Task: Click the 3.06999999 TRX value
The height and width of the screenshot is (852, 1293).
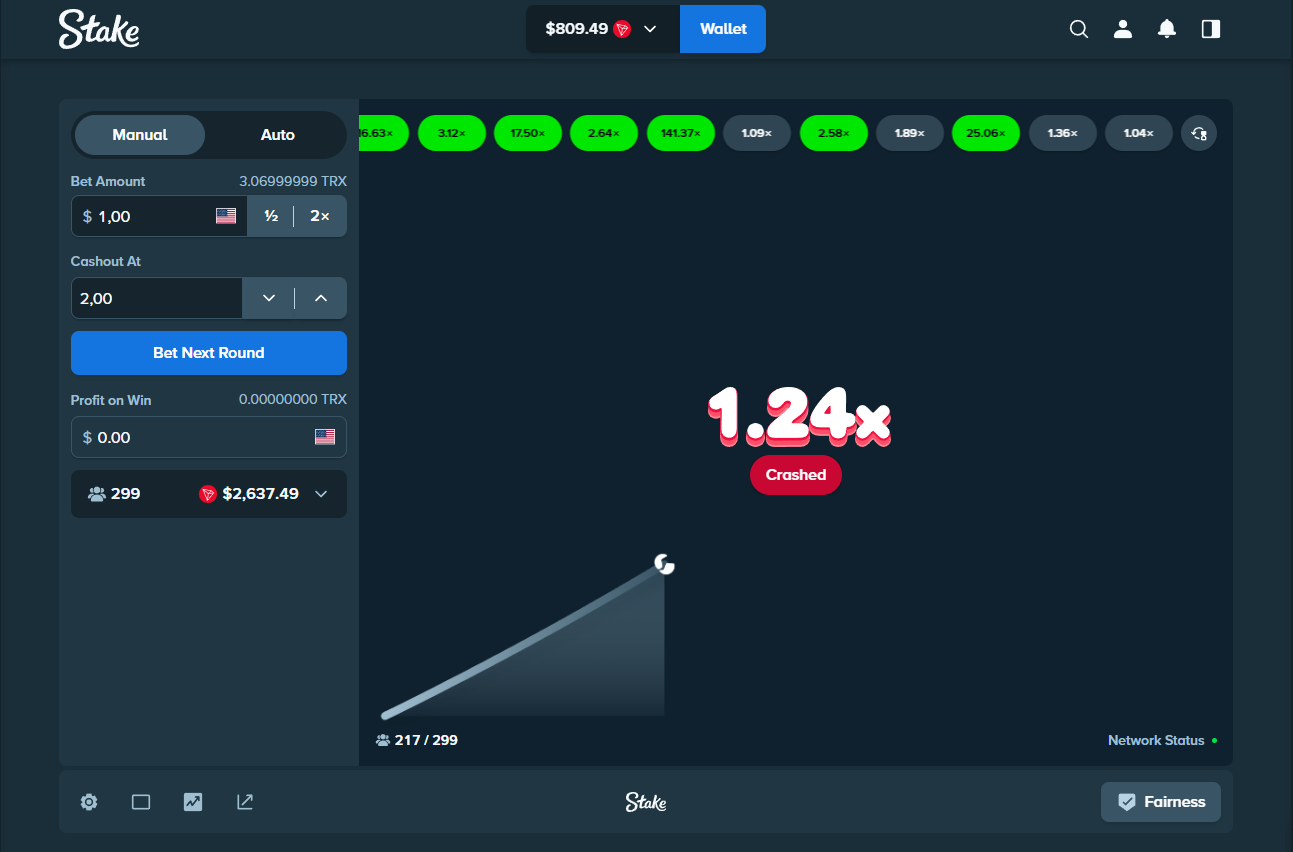Action: 293,181
